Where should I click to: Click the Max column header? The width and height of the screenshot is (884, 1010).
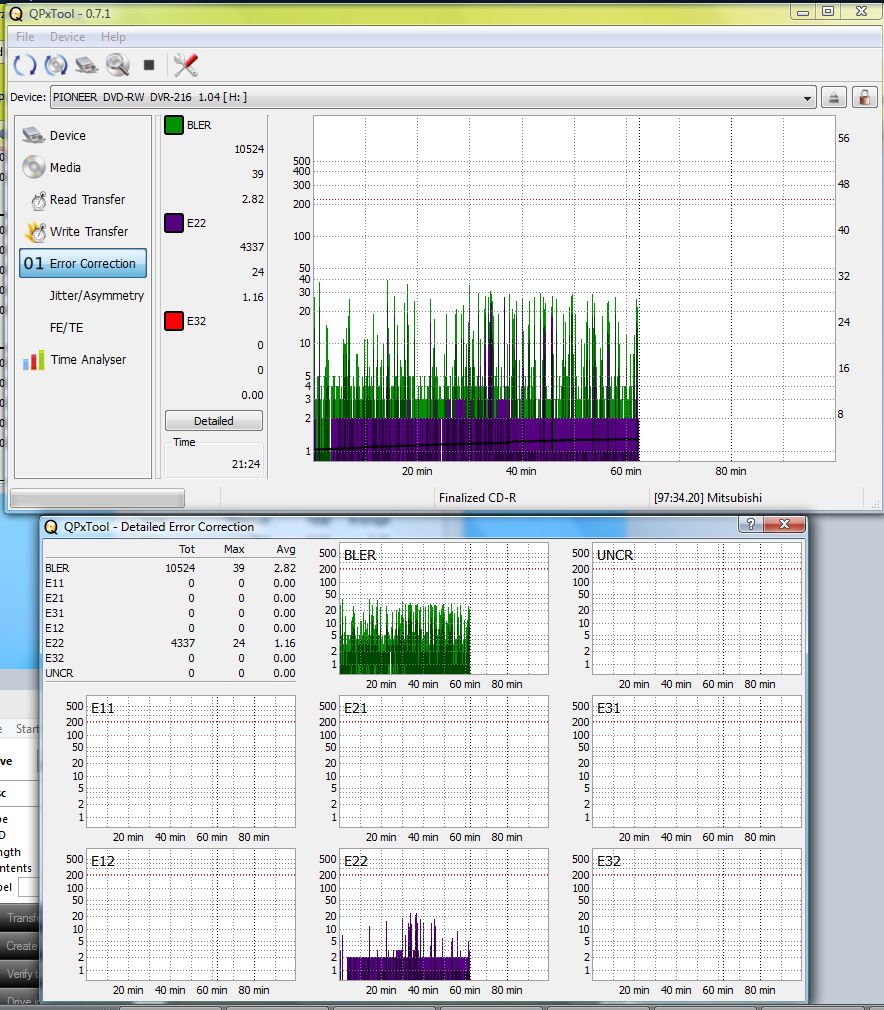click(234, 549)
